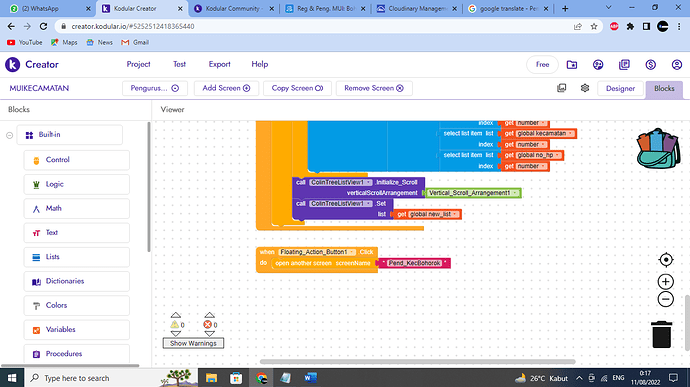Viewport: 690px width, 387px height.
Task: Click the Add Screen button
Action: pos(226,88)
